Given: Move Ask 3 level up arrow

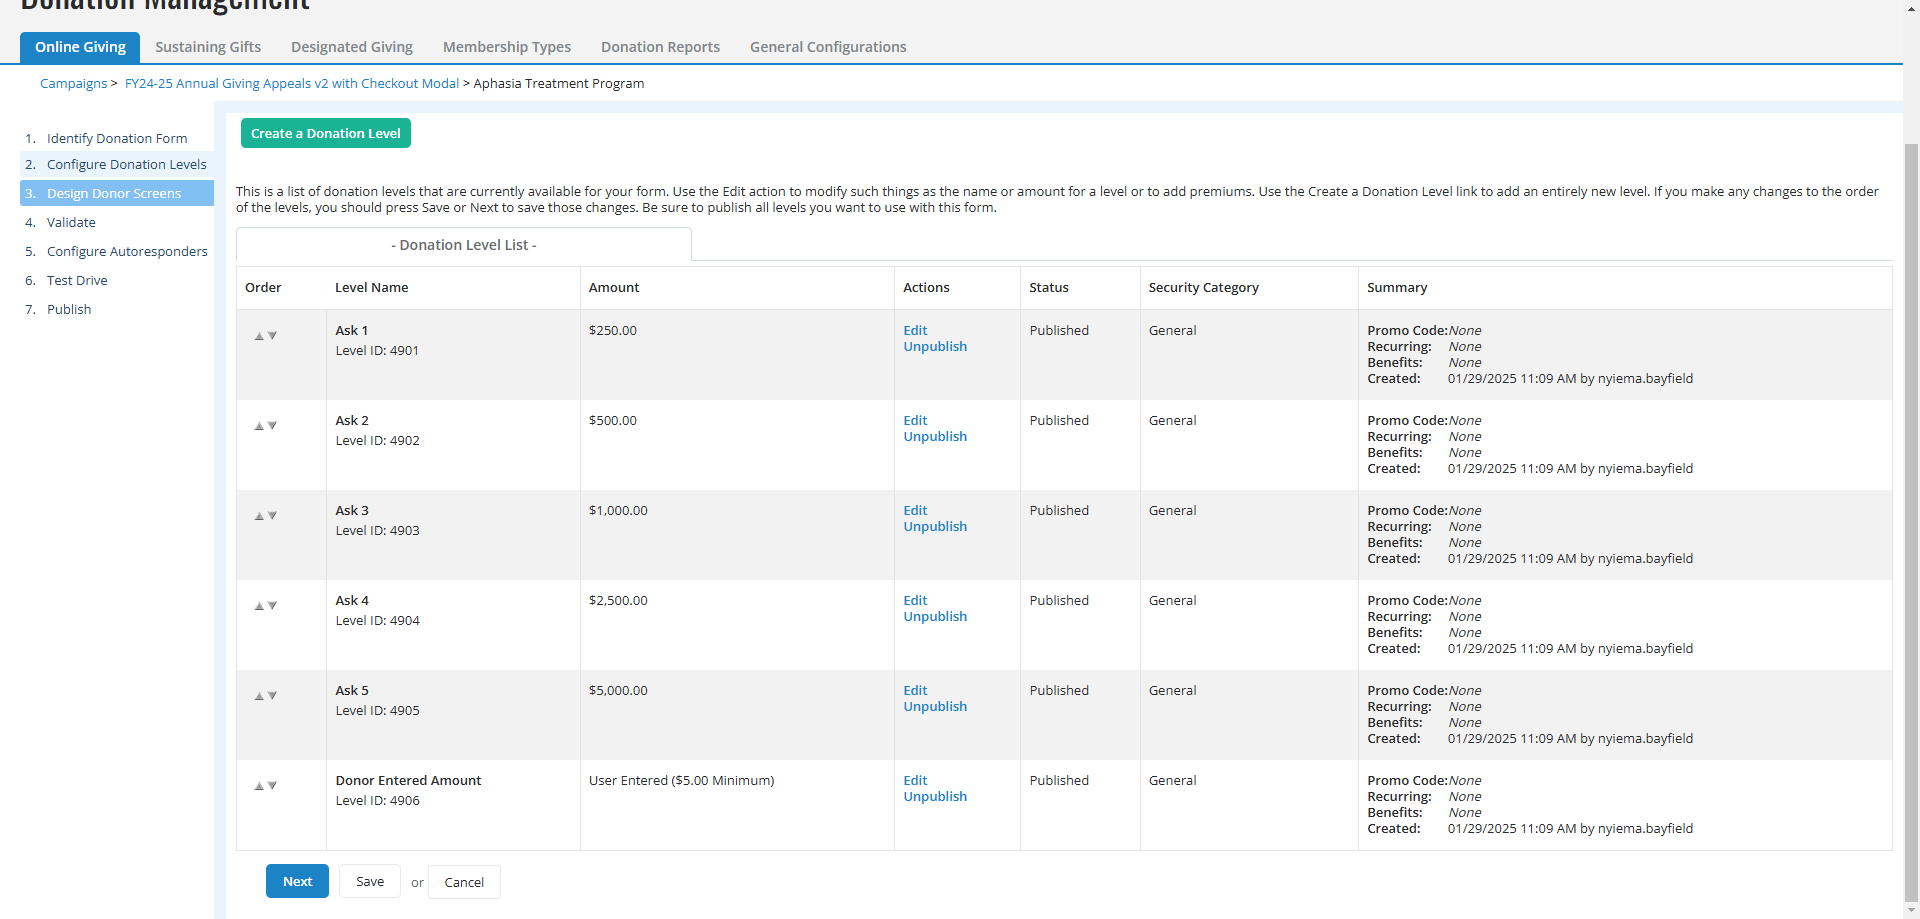Looking at the screenshot, I should point(259,516).
